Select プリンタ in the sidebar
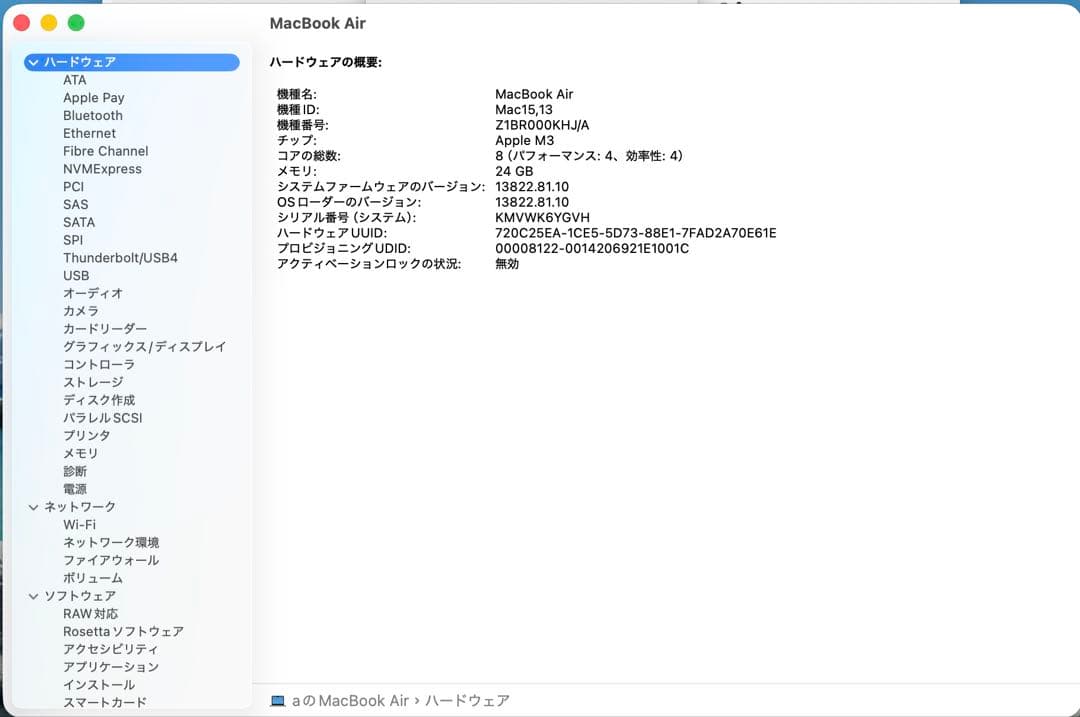 (x=87, y=435)
